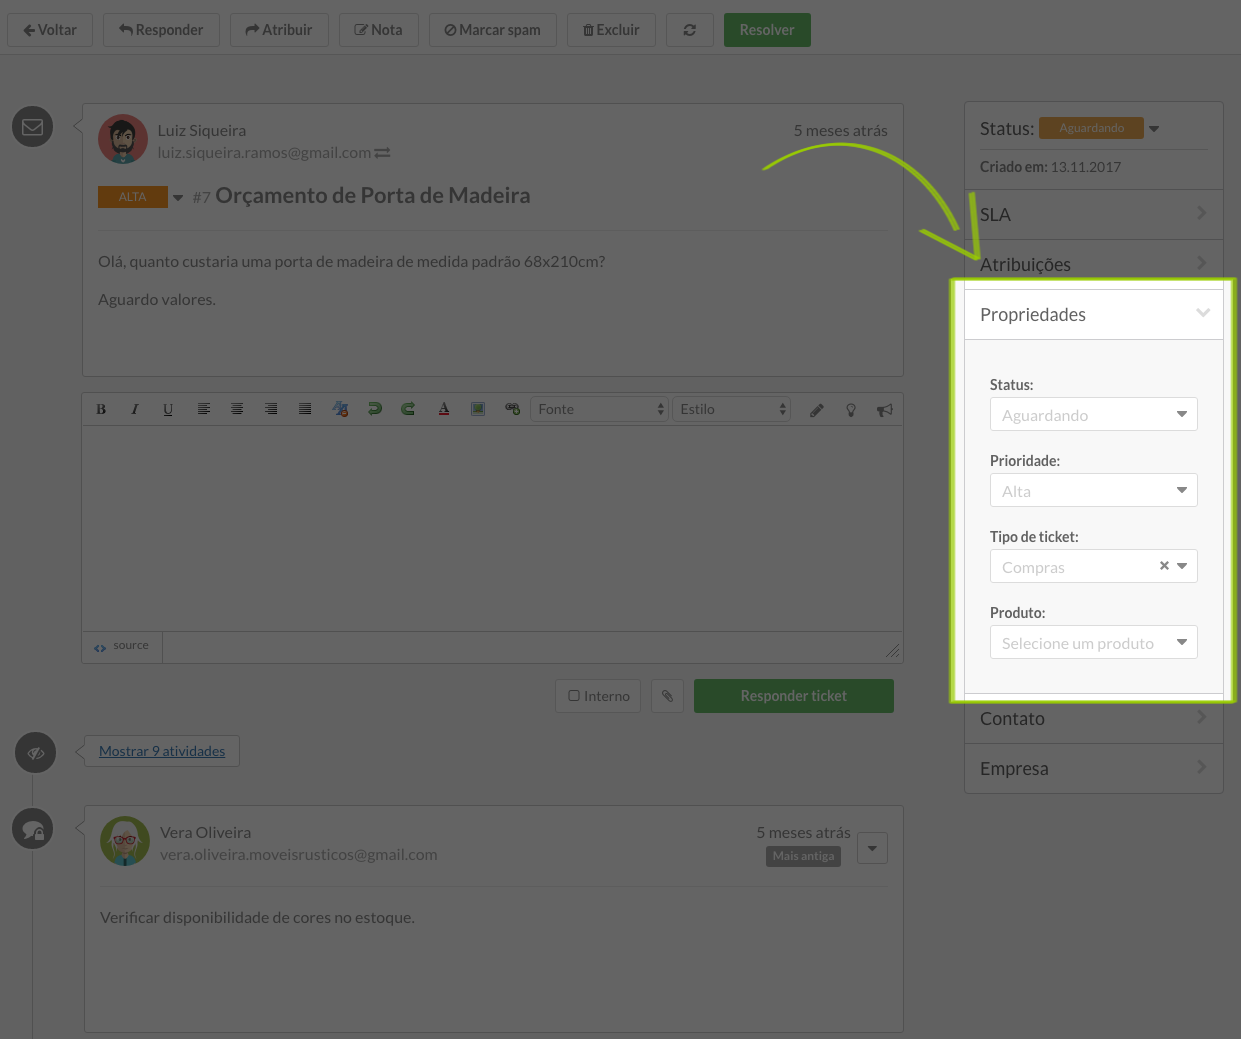
Task: Open the dropdown arrow on Vera's note
Action: pos(872,849)
